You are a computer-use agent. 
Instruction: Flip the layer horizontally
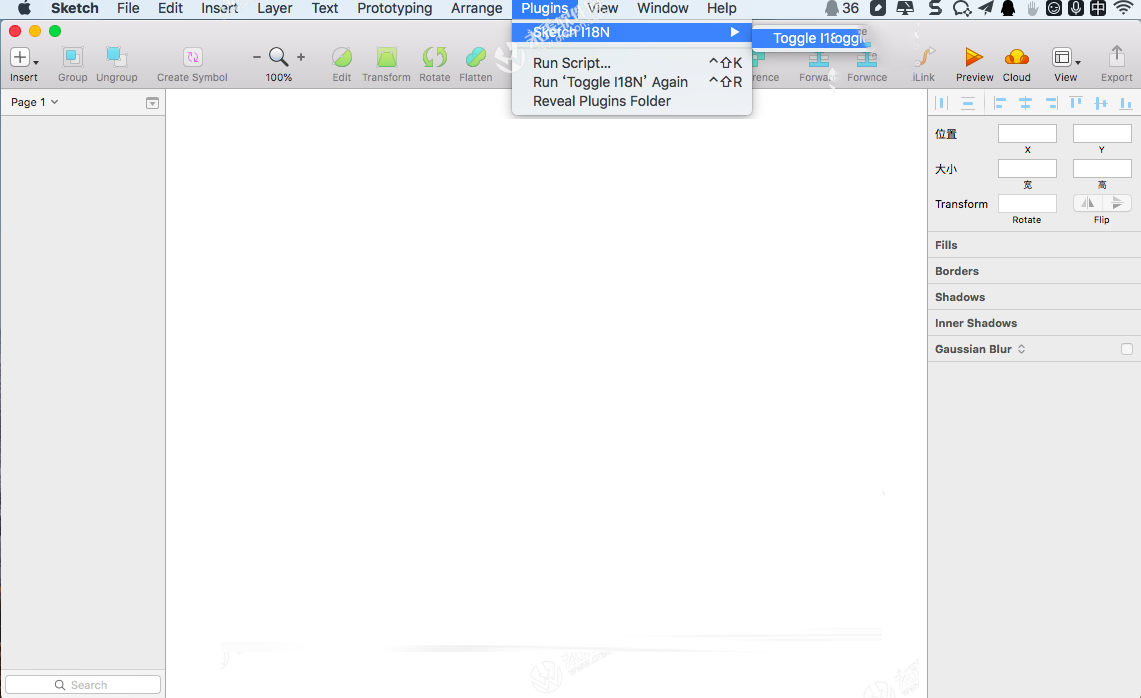tap(1088, 203)
